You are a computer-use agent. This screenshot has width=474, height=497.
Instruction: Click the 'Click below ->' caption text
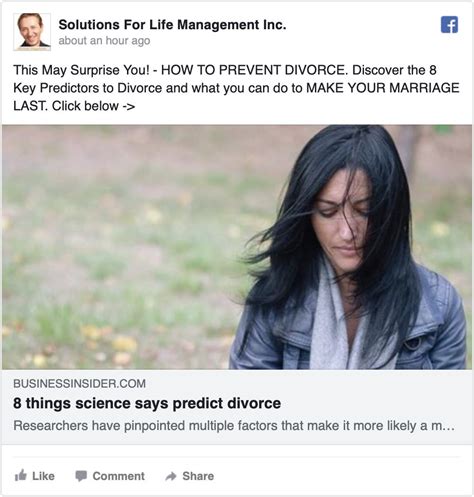(93, 106)
